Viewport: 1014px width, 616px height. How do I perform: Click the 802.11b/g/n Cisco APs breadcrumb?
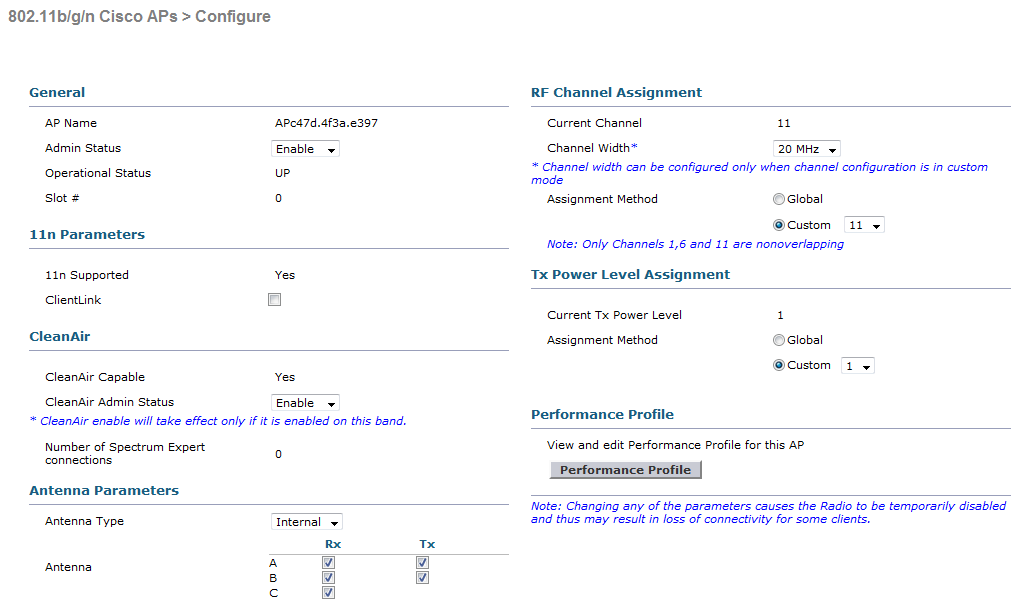[92, 16]
